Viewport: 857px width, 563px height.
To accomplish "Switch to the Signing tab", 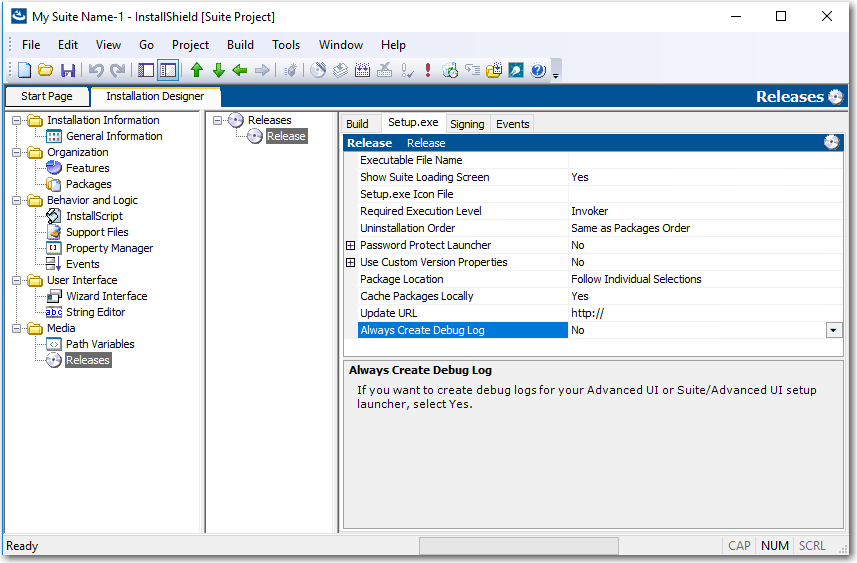I will (467, 124).
